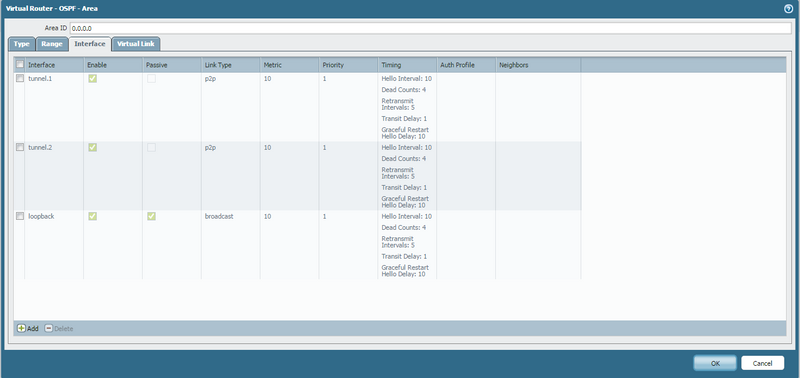This screenshot has height=378, width=800.
Task: Sort by Interface column header
Action: coord(54,65)
